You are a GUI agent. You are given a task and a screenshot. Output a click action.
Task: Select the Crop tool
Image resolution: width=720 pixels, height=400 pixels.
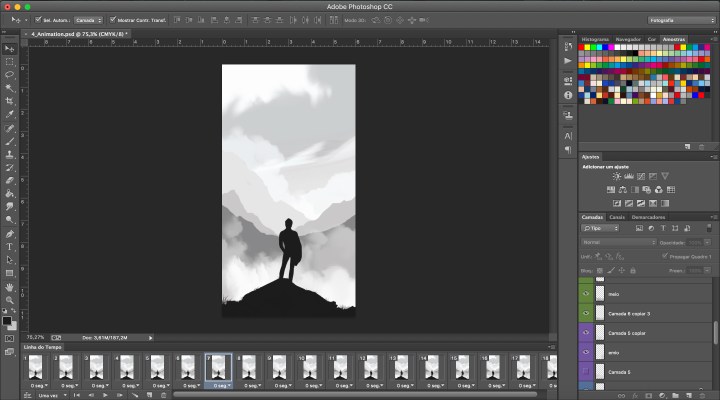(x=10, y=101)
